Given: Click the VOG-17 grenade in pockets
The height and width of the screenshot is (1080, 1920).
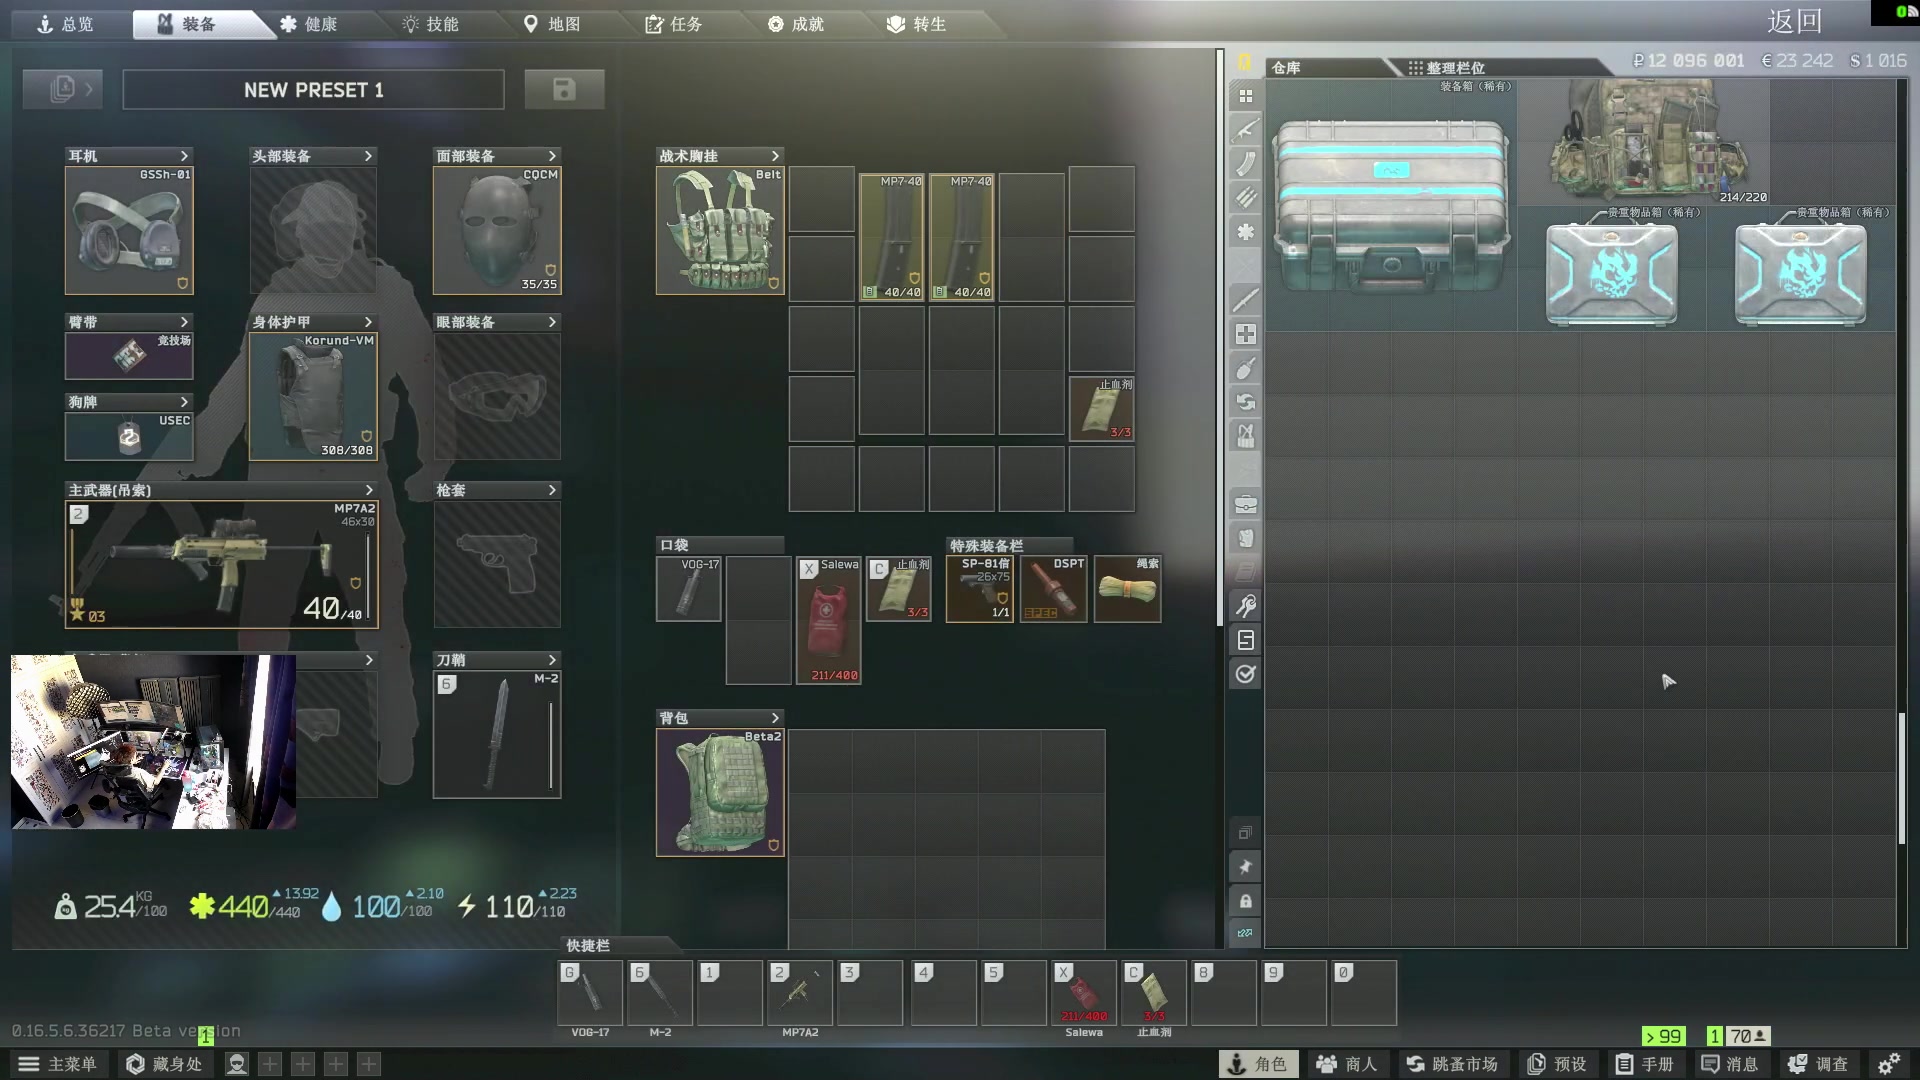Looking at the screenshot, I should tap(688, 589).
